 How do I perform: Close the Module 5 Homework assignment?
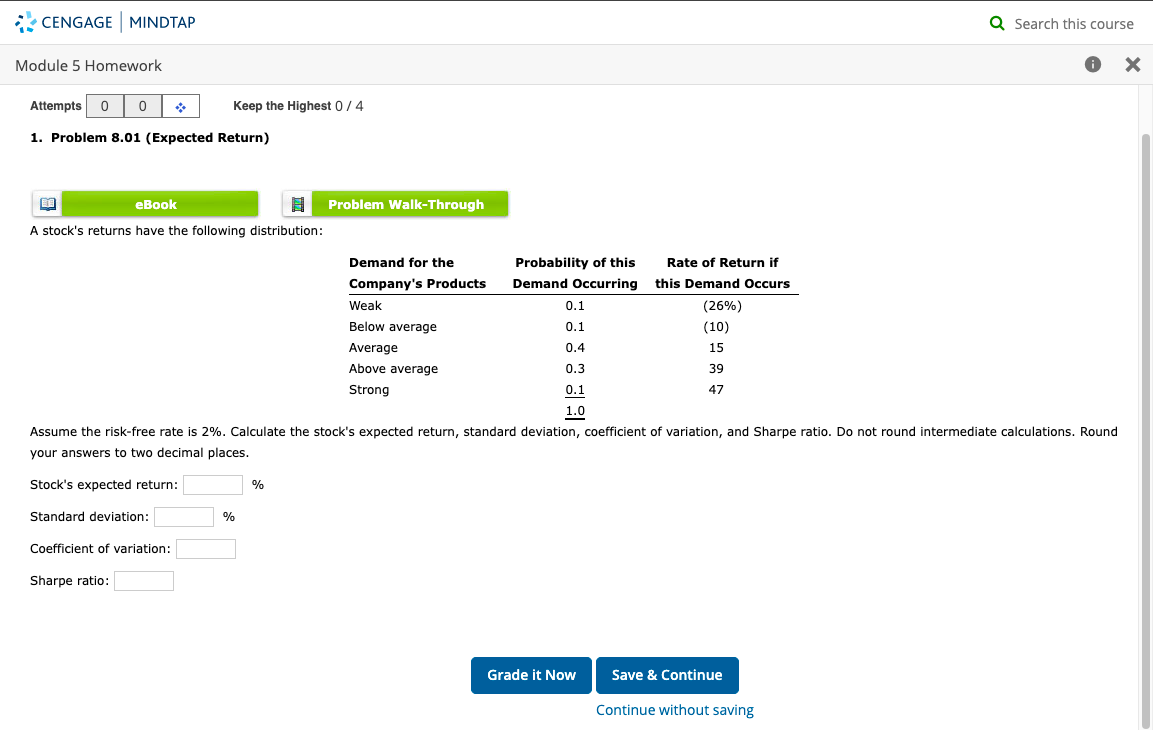[1132, 64]
